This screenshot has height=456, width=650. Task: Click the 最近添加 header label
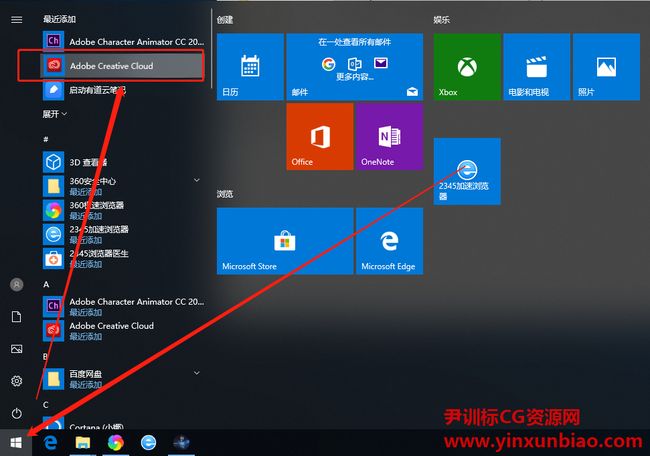pos(59,19)
